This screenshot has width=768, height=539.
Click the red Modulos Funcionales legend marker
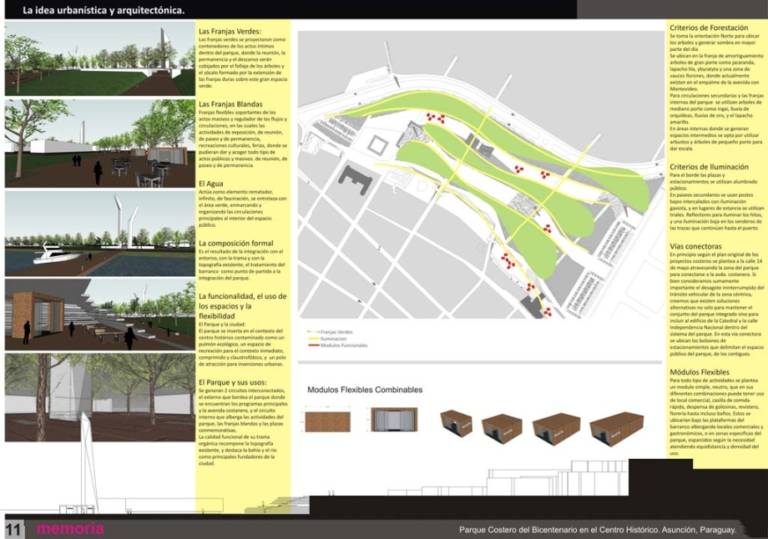tap(313, 343)
